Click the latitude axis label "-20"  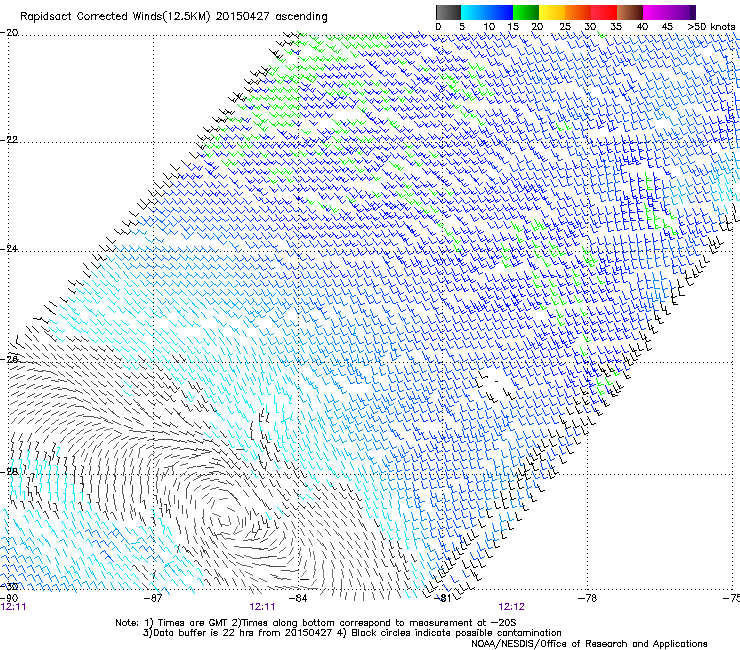pyautogui.click(x=9, y=33)
